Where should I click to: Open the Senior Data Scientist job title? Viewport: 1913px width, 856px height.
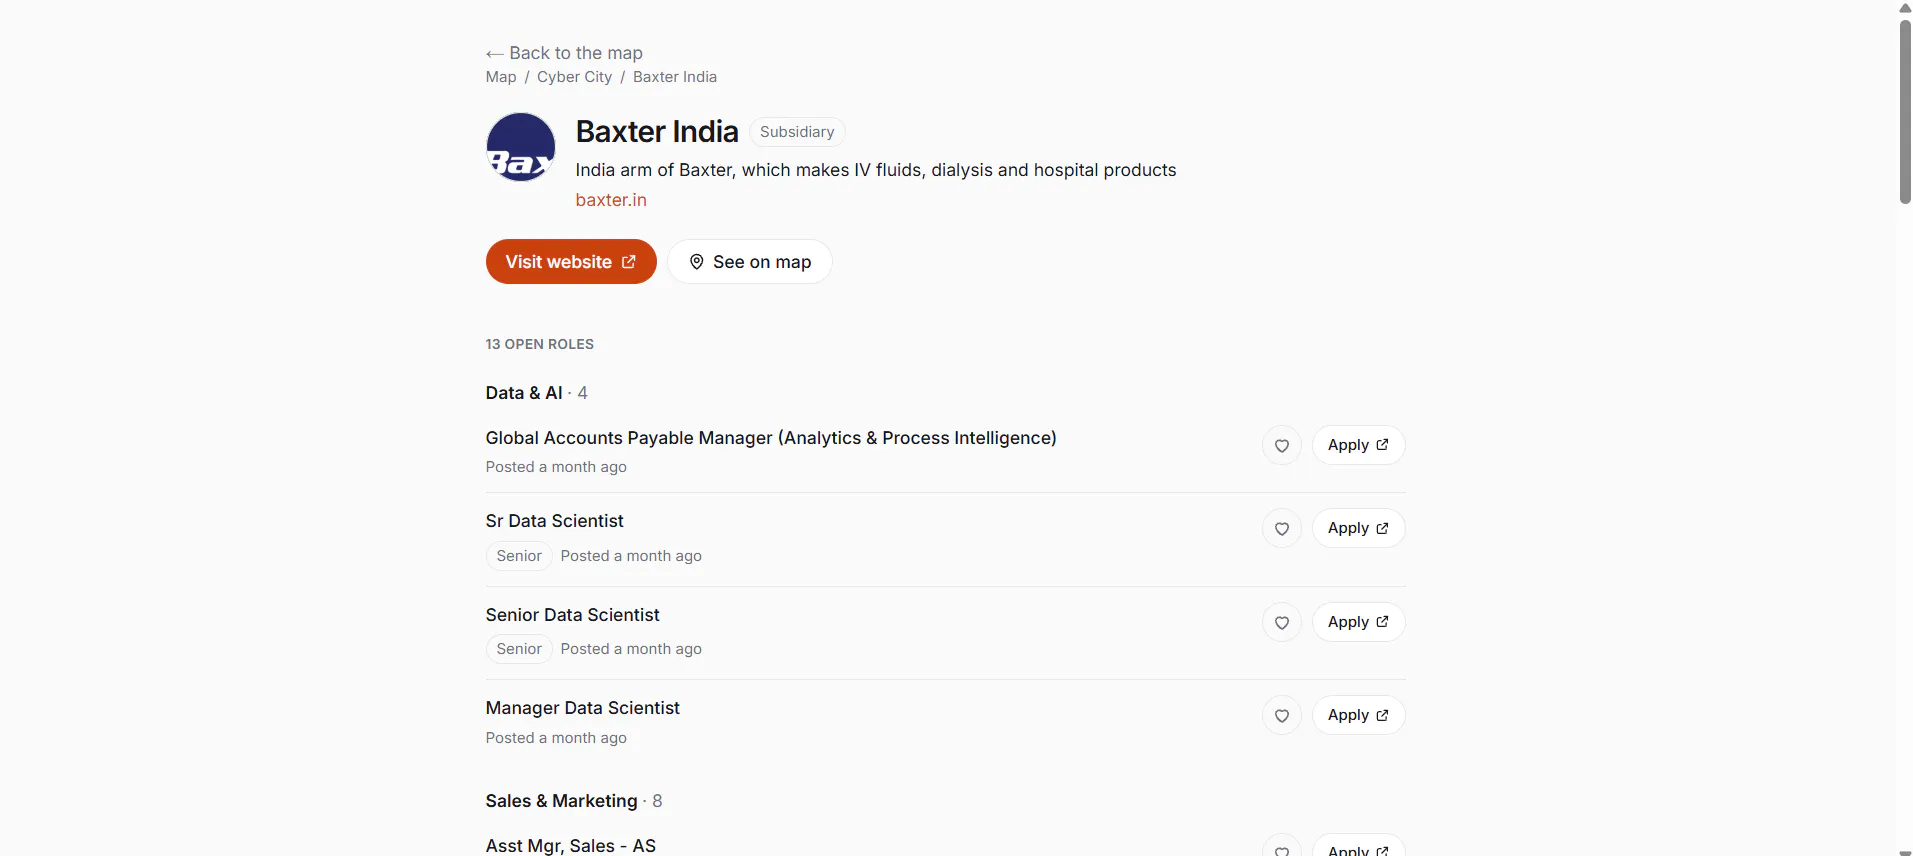point(573,615)
